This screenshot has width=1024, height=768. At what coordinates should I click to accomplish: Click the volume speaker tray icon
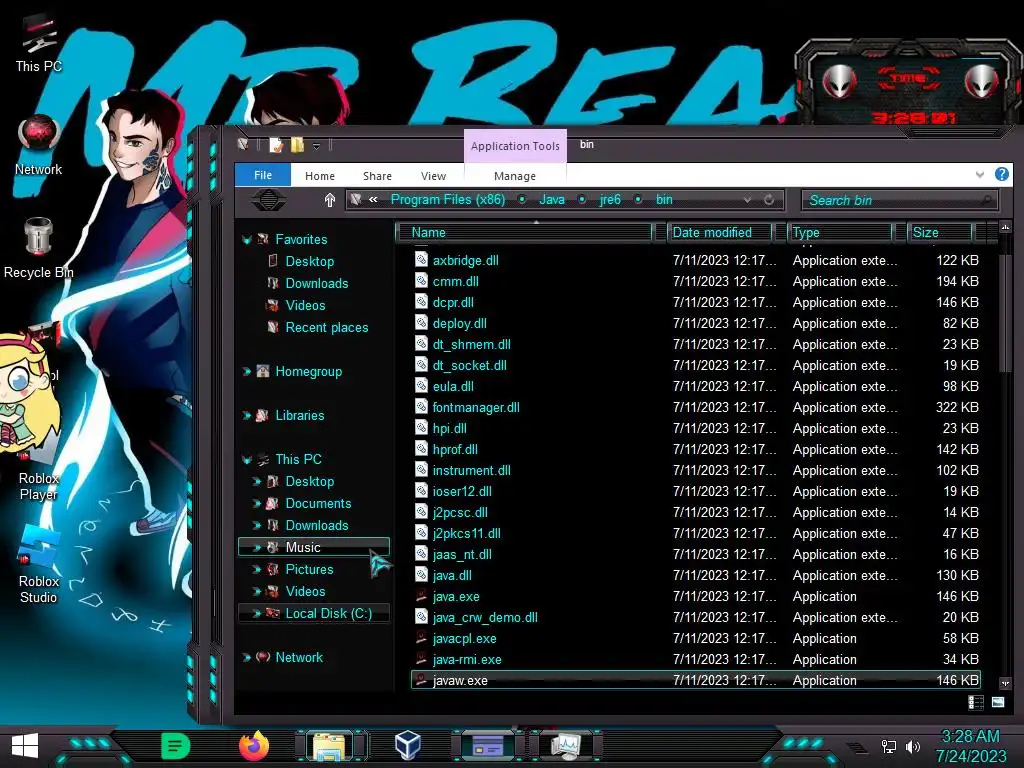pos(913,746)
